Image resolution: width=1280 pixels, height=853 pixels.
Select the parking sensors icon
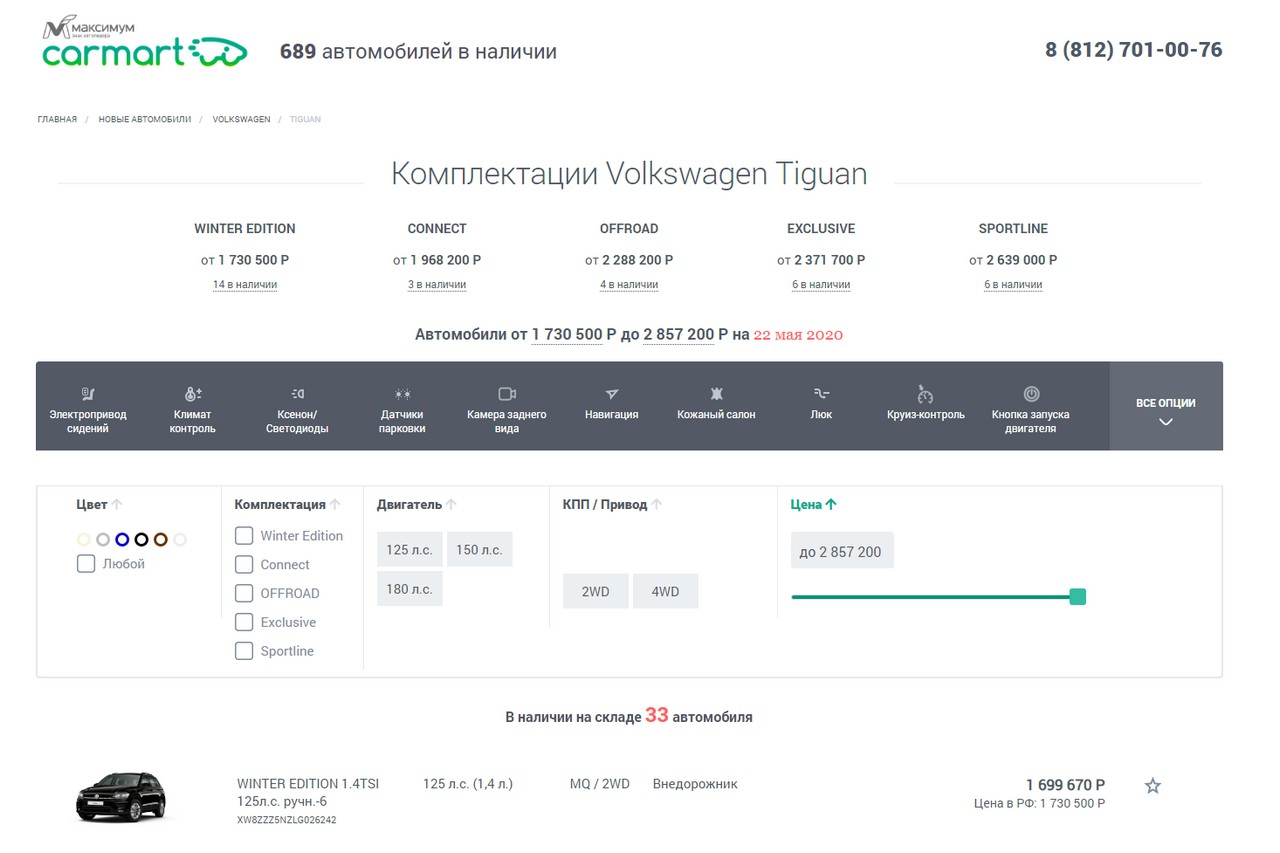(x=402, y=394)
